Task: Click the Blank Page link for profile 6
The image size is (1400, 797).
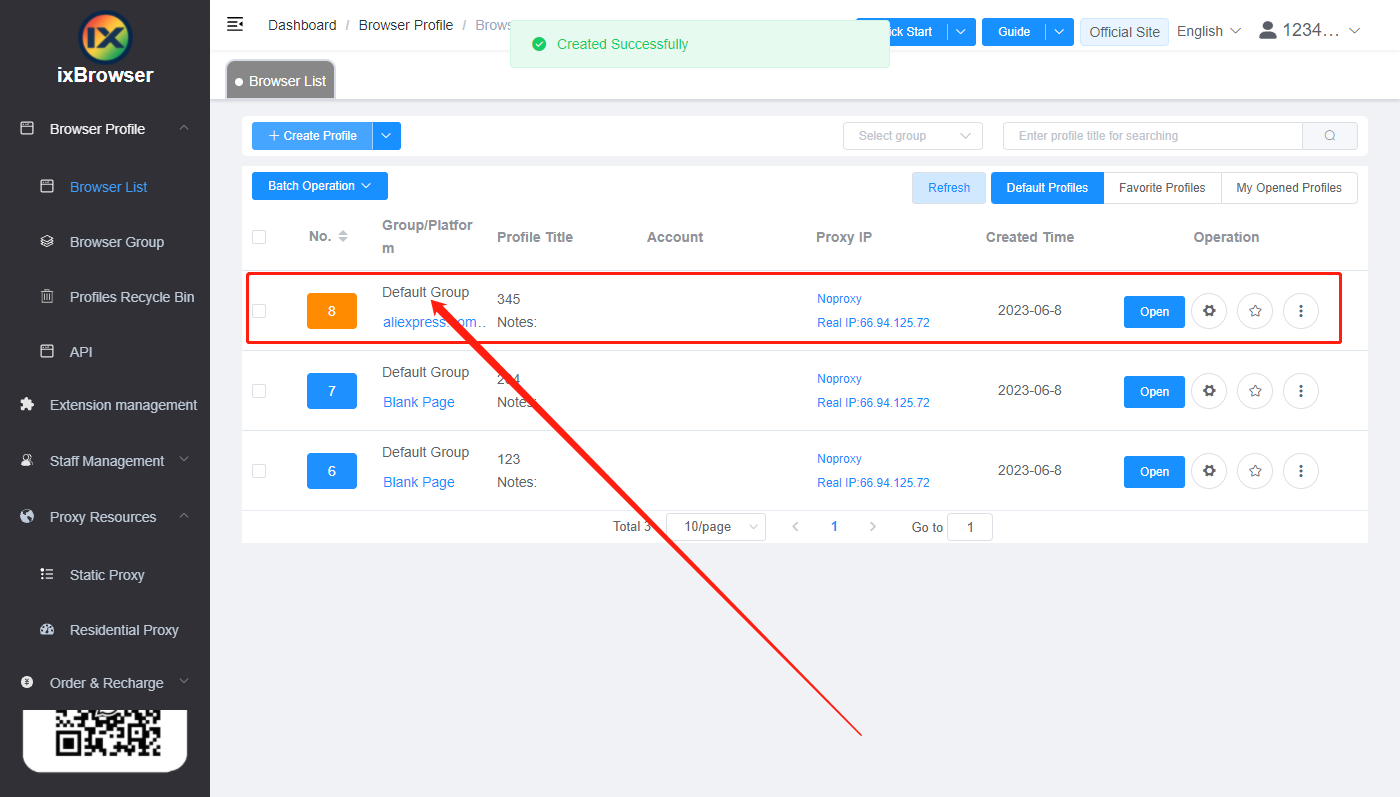Action: coord(418,481)
